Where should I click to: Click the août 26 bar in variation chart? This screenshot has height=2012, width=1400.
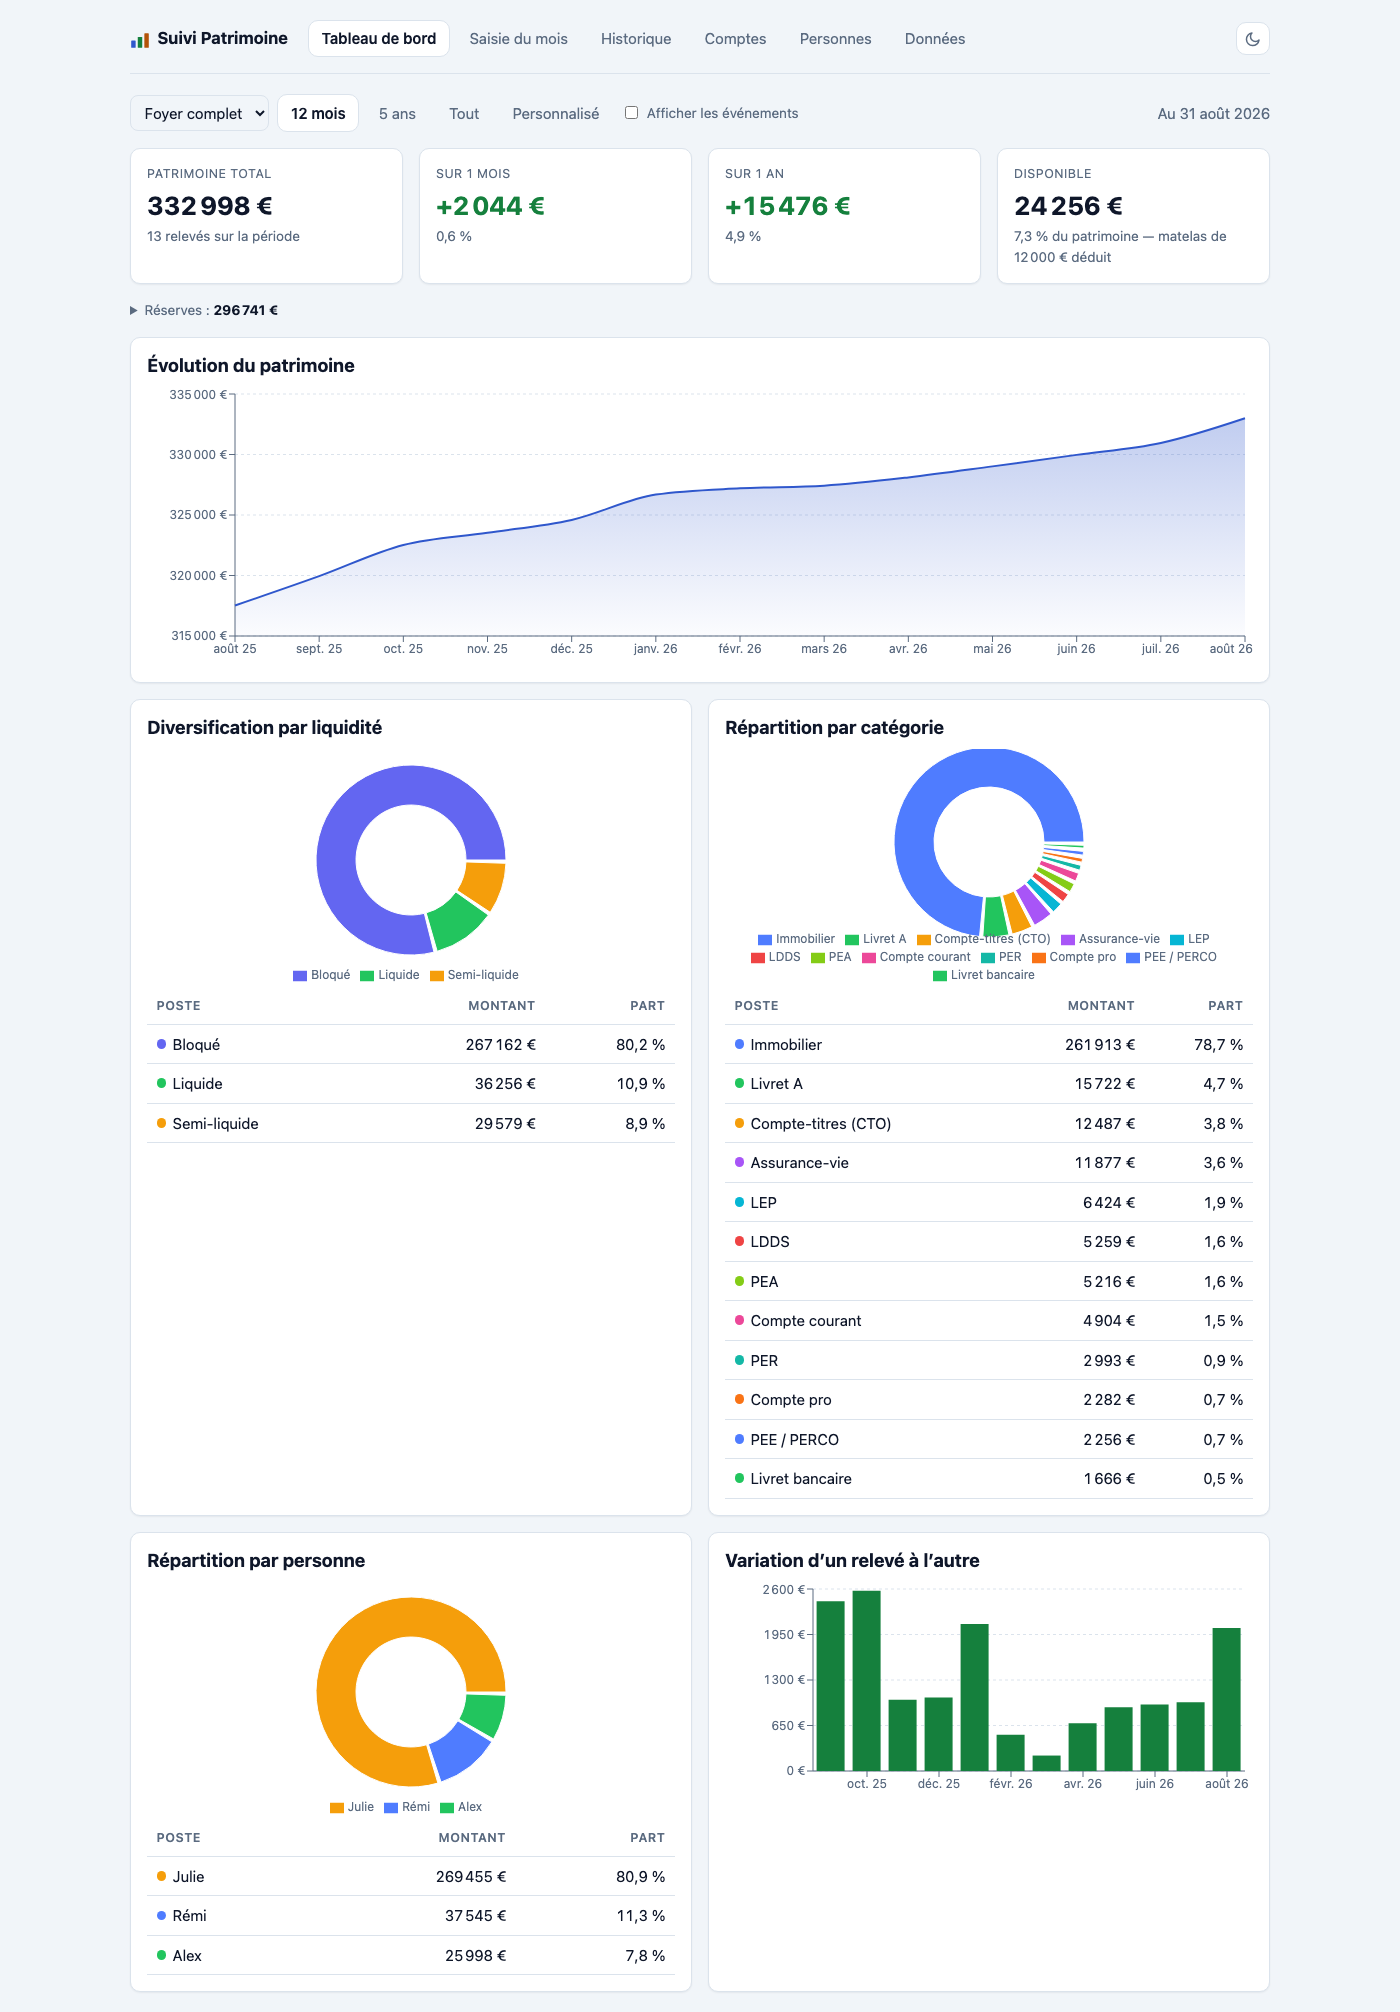tap(1226, 1700)
